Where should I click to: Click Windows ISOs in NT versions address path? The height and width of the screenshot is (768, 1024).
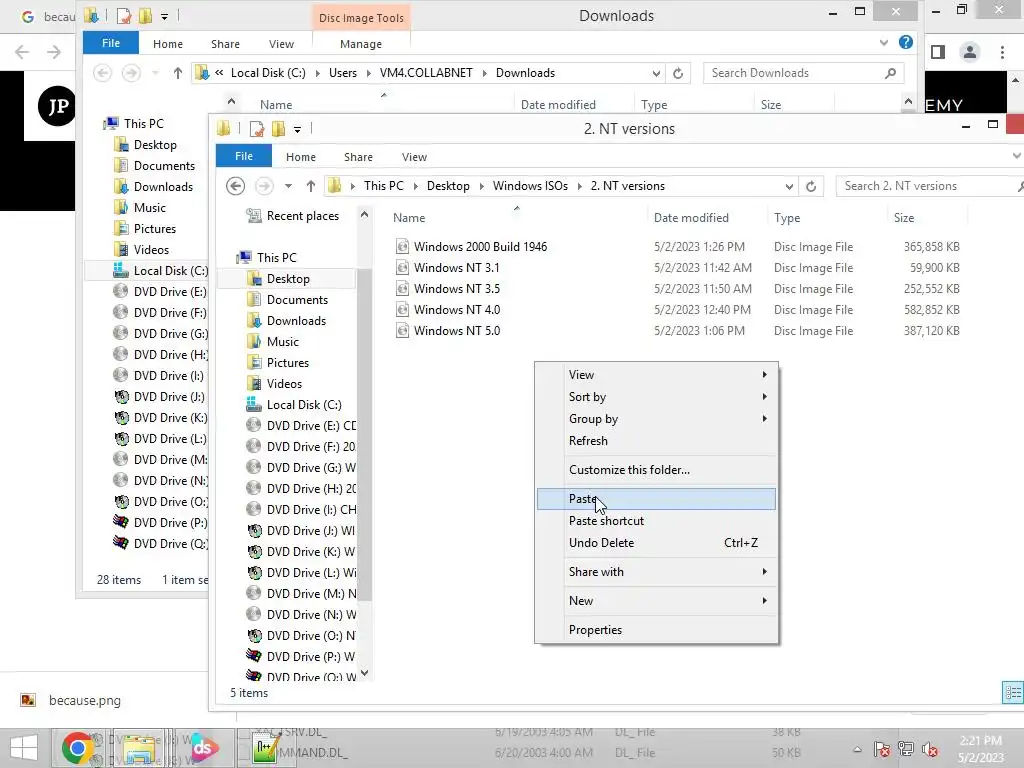[530, 186]
